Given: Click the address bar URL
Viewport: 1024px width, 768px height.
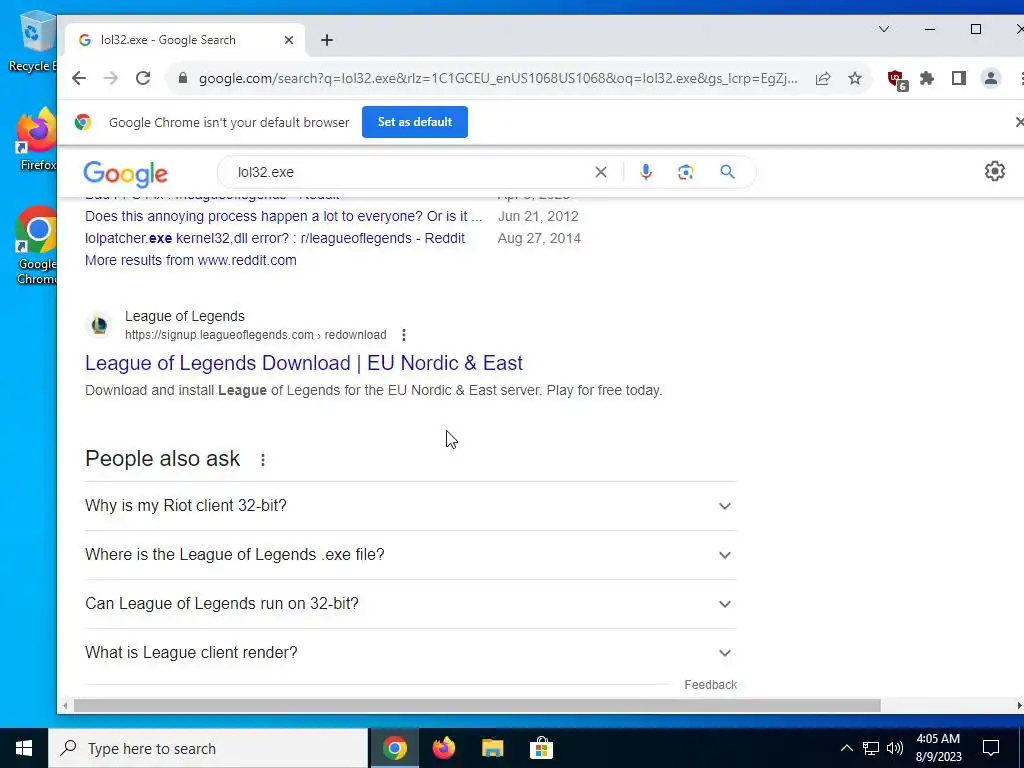Looking at the screenshot, I should click(498, 78).
